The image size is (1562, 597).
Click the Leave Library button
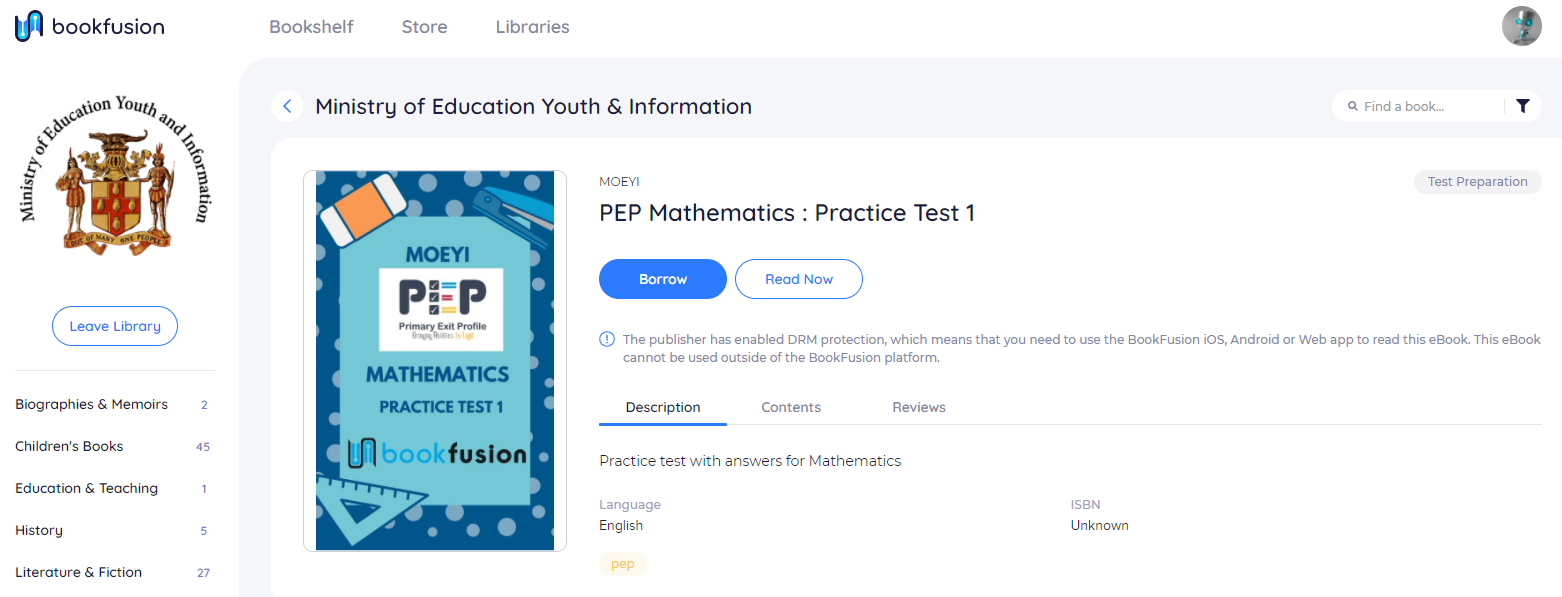(115, 326)
